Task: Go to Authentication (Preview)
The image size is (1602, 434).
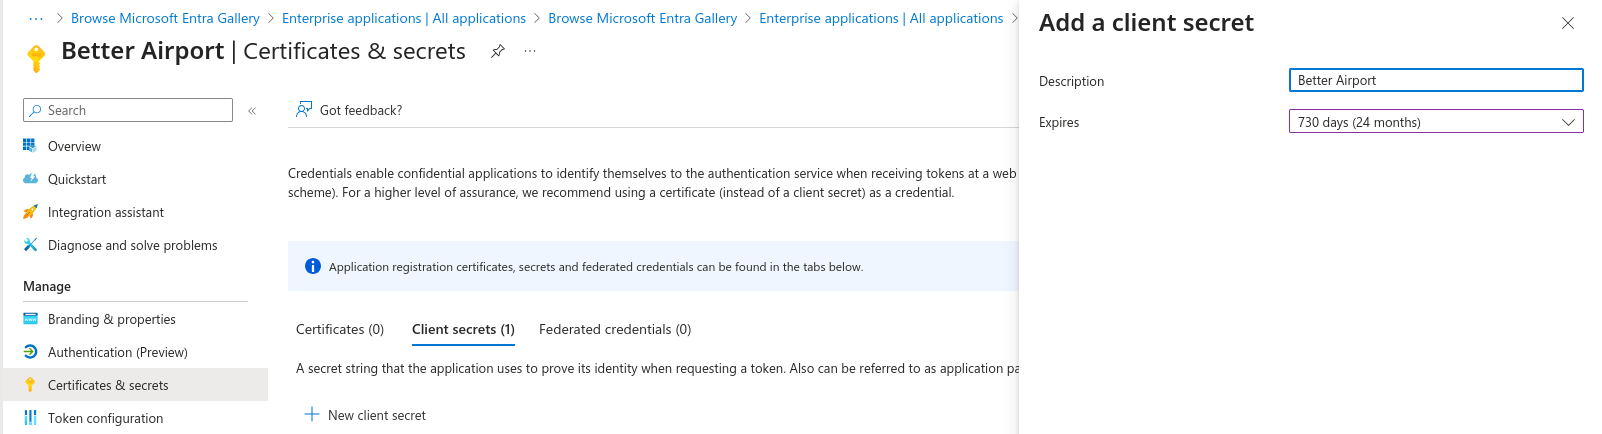Action: click(x=118, y=352)
